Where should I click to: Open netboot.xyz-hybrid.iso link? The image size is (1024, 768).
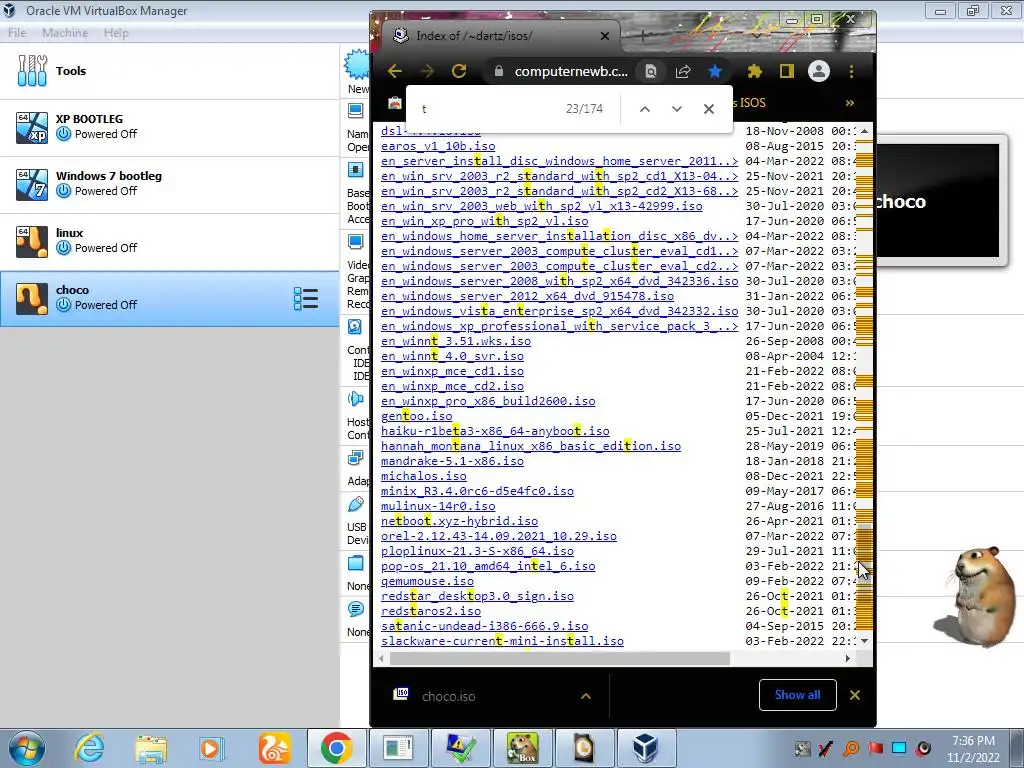click(x=460, y=521)
